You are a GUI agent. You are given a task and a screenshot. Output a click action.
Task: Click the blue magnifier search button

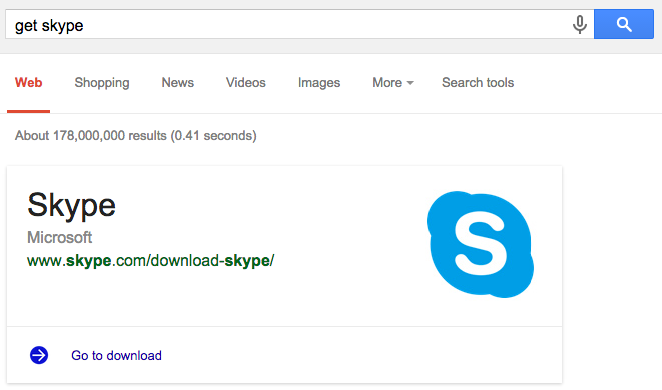point(624,24)
